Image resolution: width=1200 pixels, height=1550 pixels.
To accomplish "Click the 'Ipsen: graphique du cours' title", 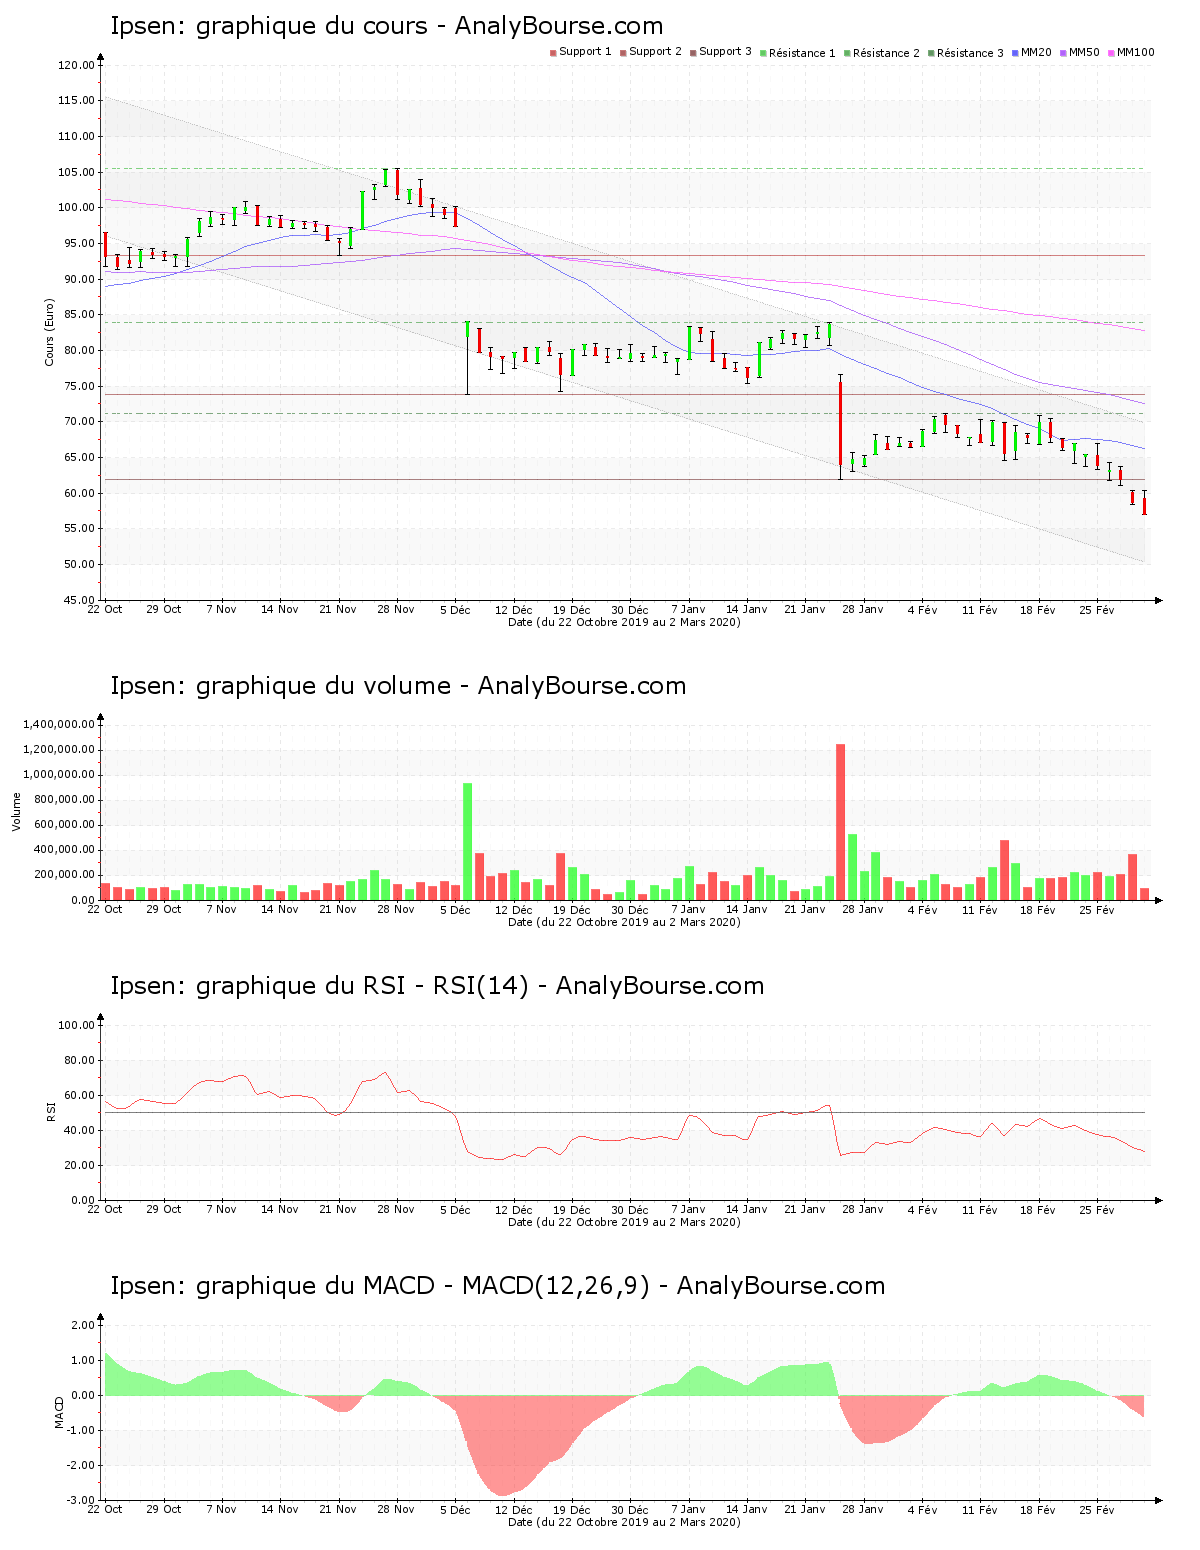I will [386, 26].
